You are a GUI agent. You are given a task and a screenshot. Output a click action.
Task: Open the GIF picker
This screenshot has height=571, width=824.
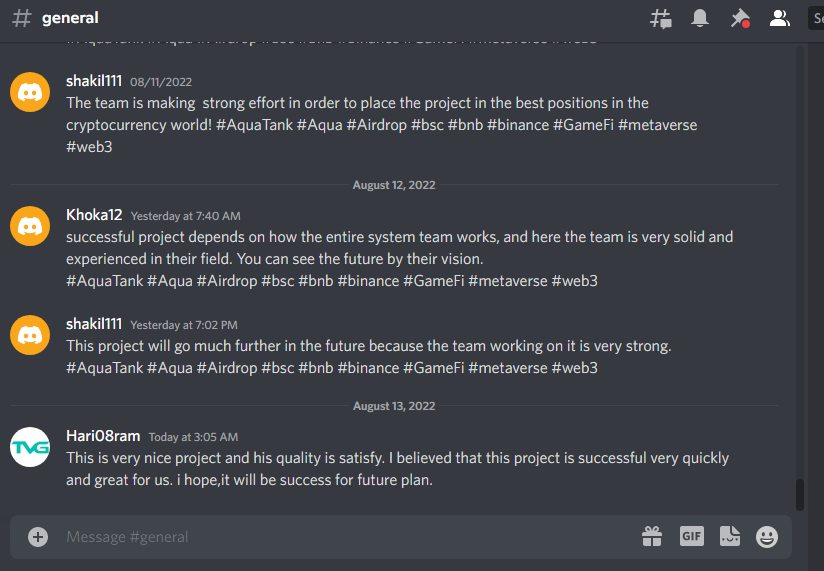(692, 536)
